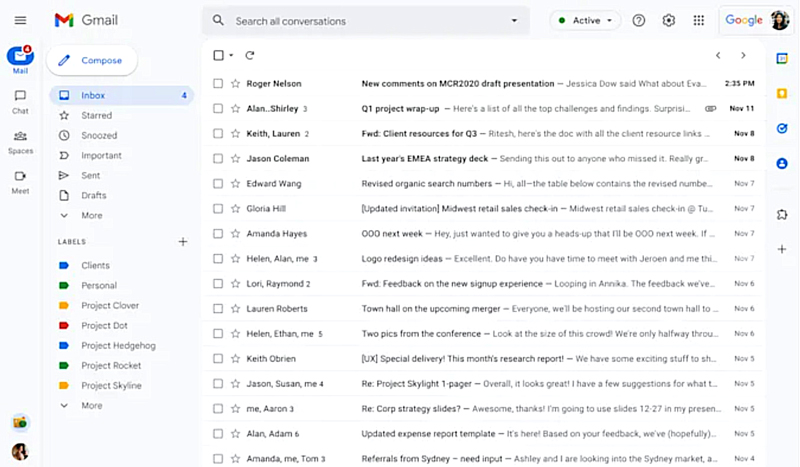800x467 pixels.
Task: Open the Project Clover label
Action: point(109,306)
